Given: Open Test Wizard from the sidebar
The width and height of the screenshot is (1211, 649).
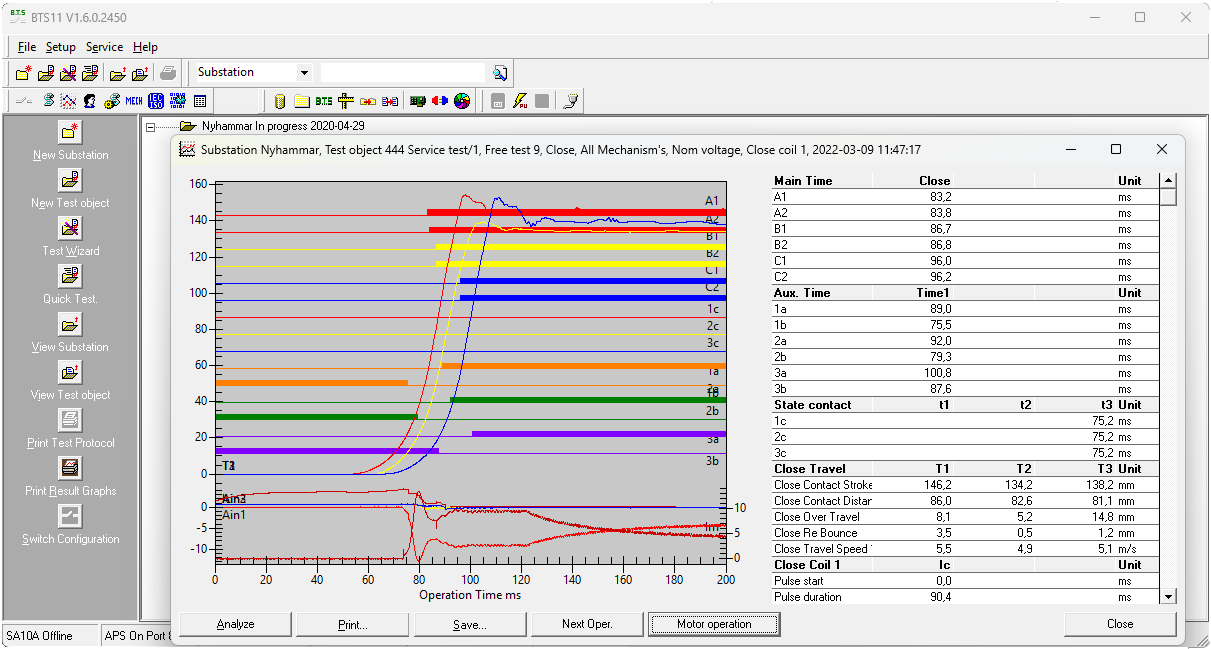Looking at the screenshot, I should 70,228.
